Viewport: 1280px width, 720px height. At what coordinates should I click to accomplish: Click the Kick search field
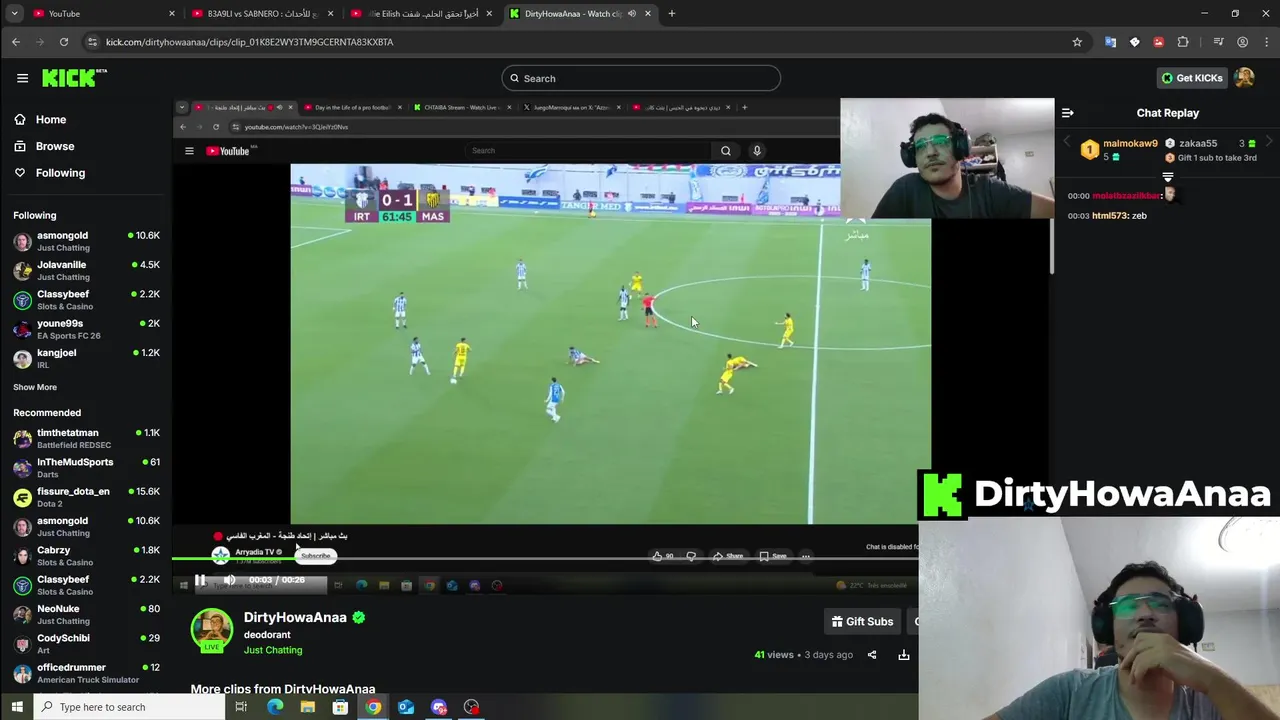[x=641, y=78]
